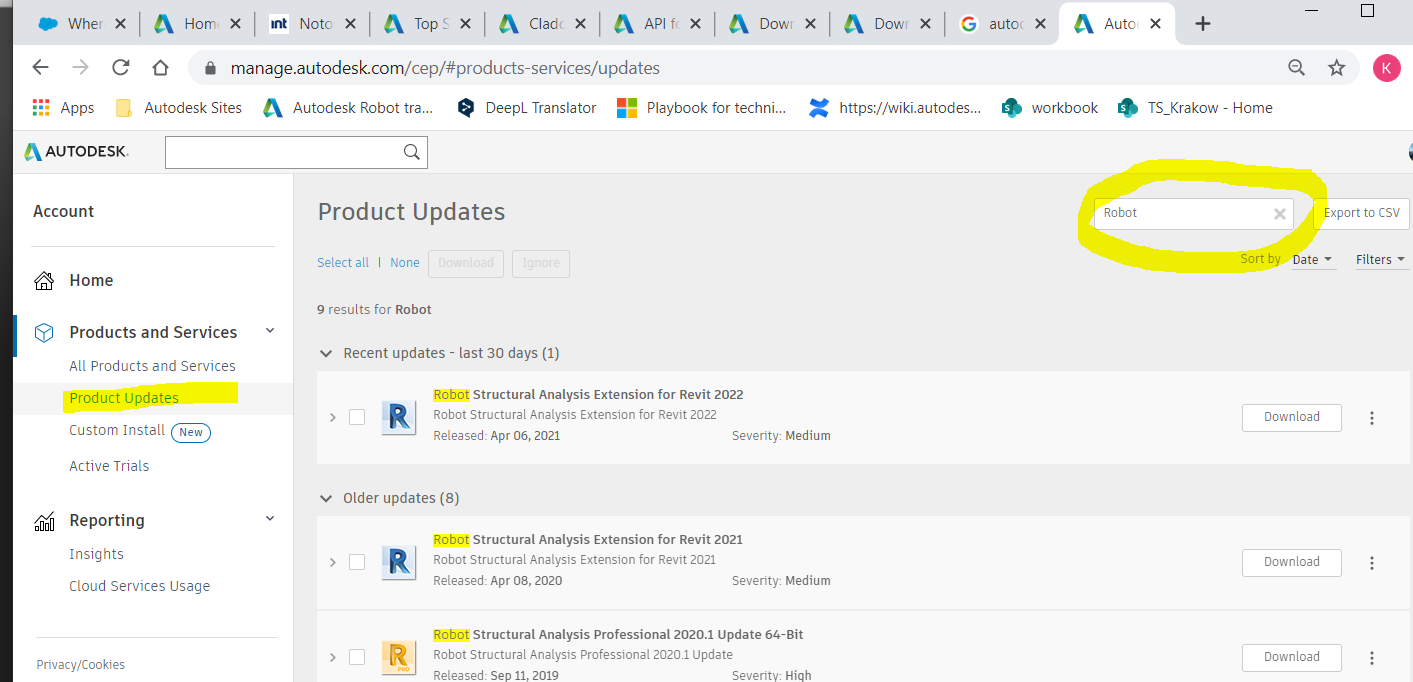Screen dimensions: 1413x682
Task: Click the user avatar K in browser toolbar
Action: click(1387, 68)
